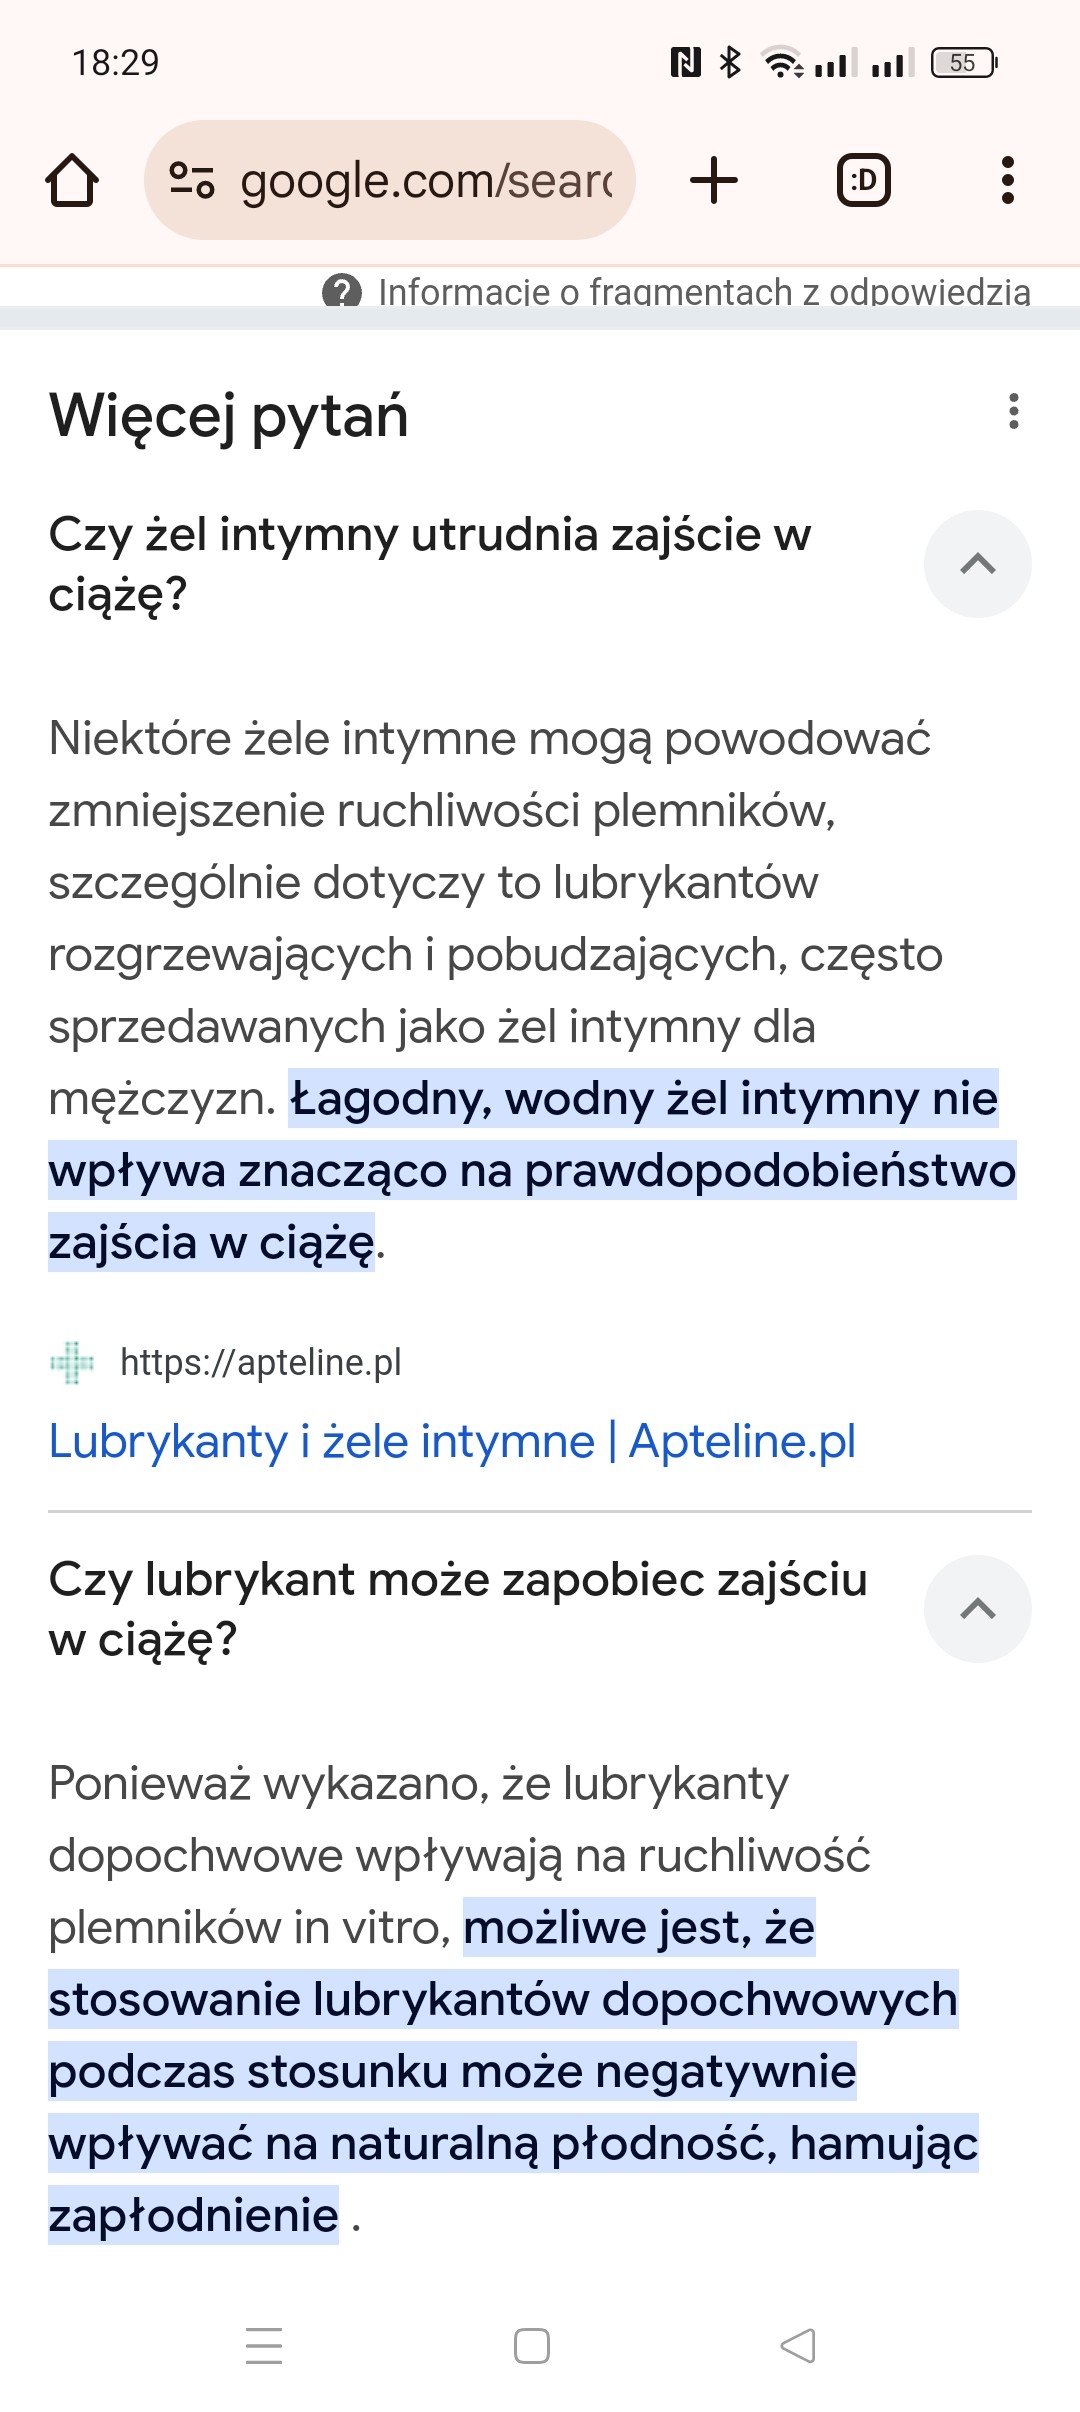Click the https://apteline.pl source URL
The width and height of the screenshot is (1080, 2412).
point(260,1363)
